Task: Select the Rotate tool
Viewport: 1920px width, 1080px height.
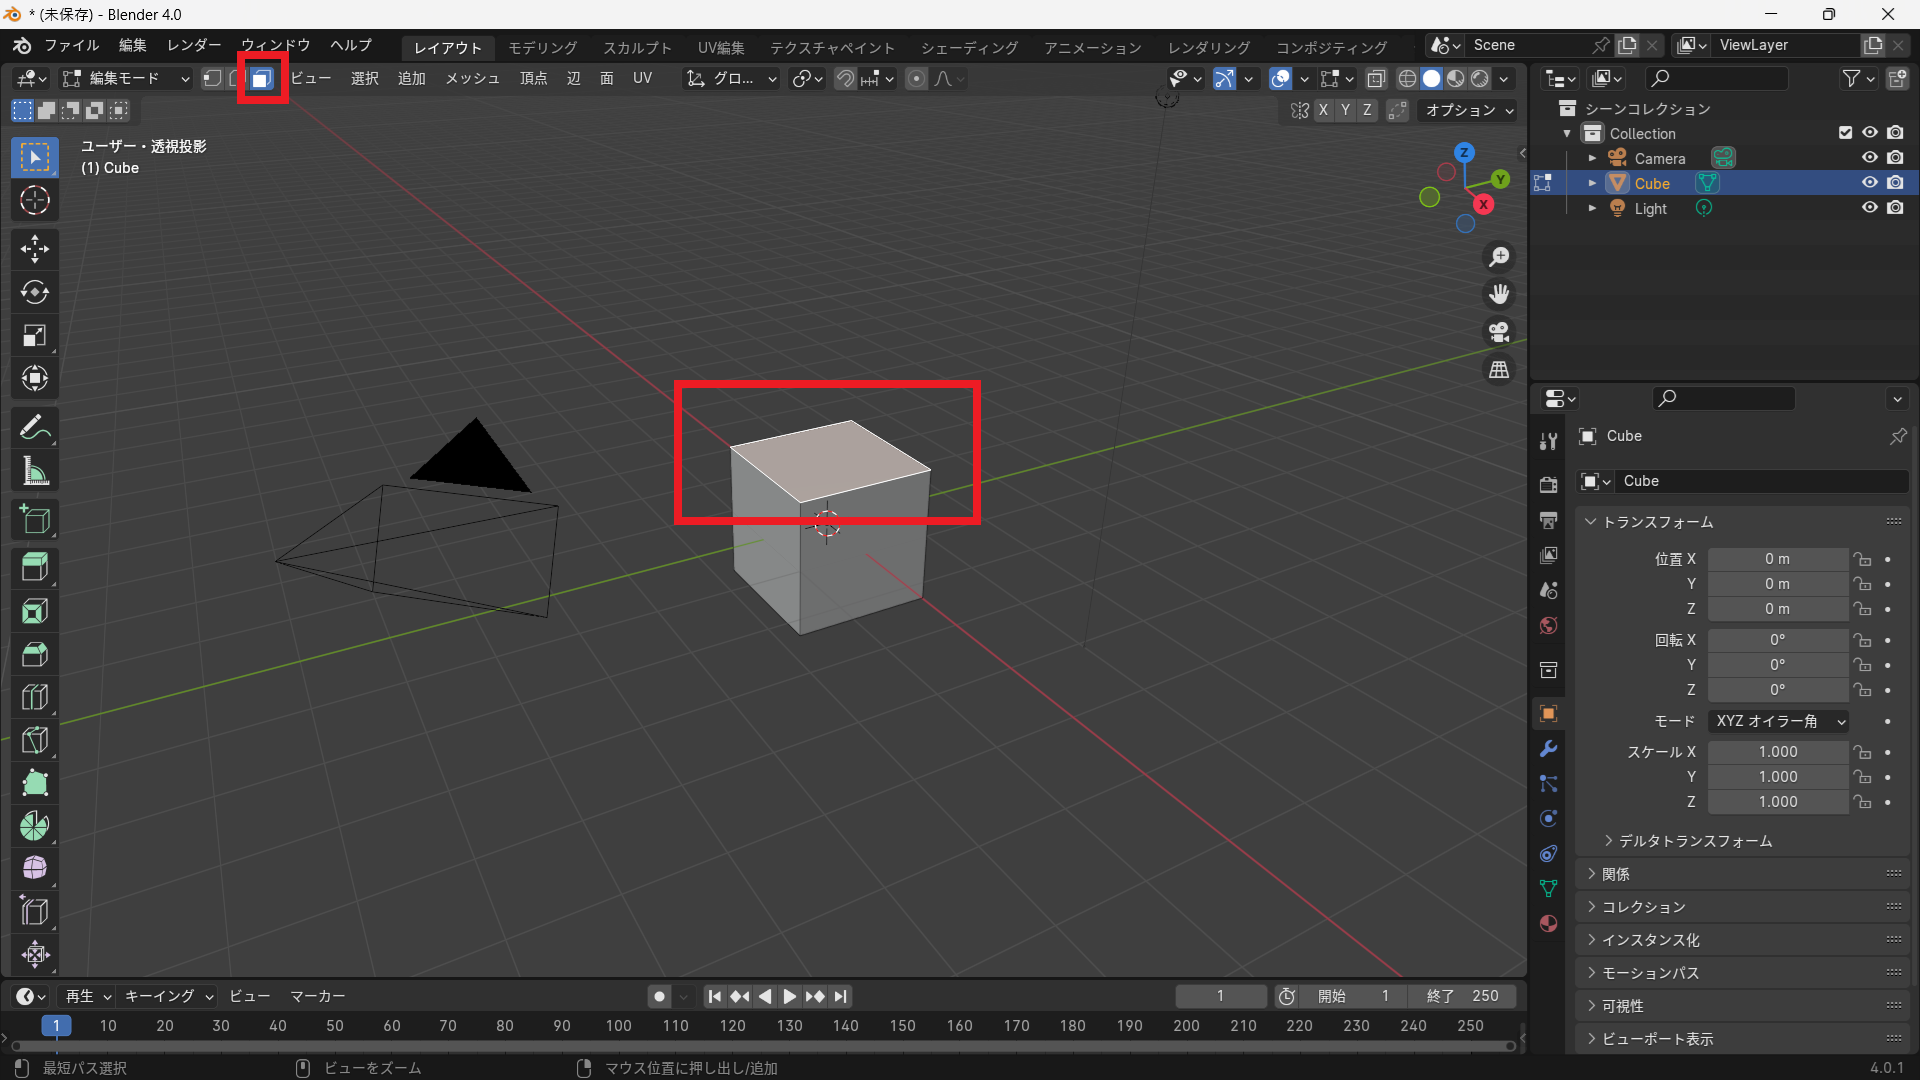Action: click(35, 292)
